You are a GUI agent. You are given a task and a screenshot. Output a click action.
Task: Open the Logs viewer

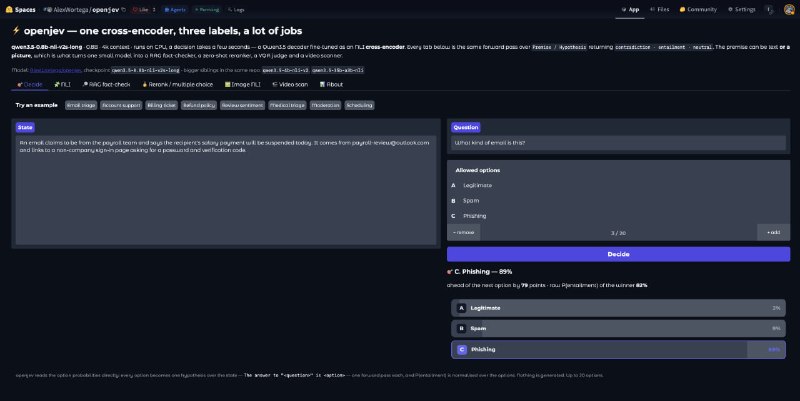click(x=236, y=9)
